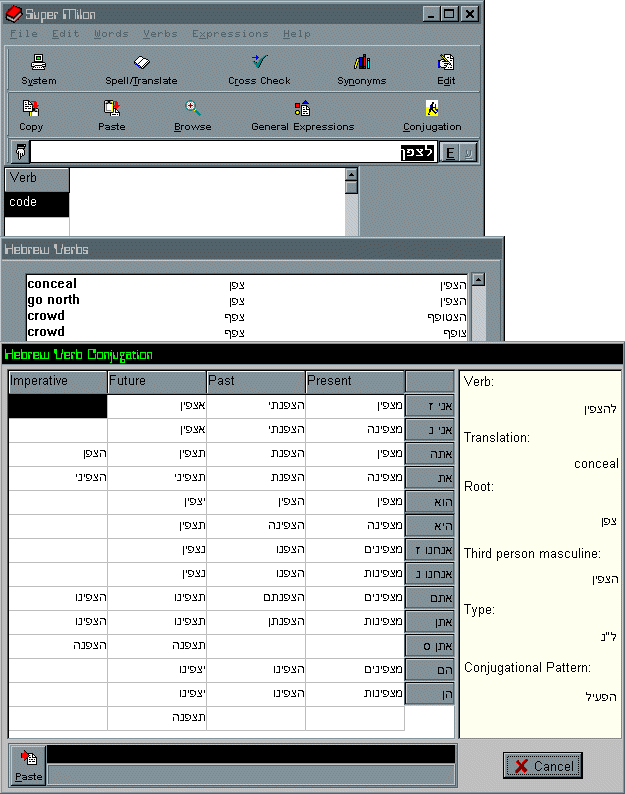Click the אני ז pronoun row header

tap(429, 406)
